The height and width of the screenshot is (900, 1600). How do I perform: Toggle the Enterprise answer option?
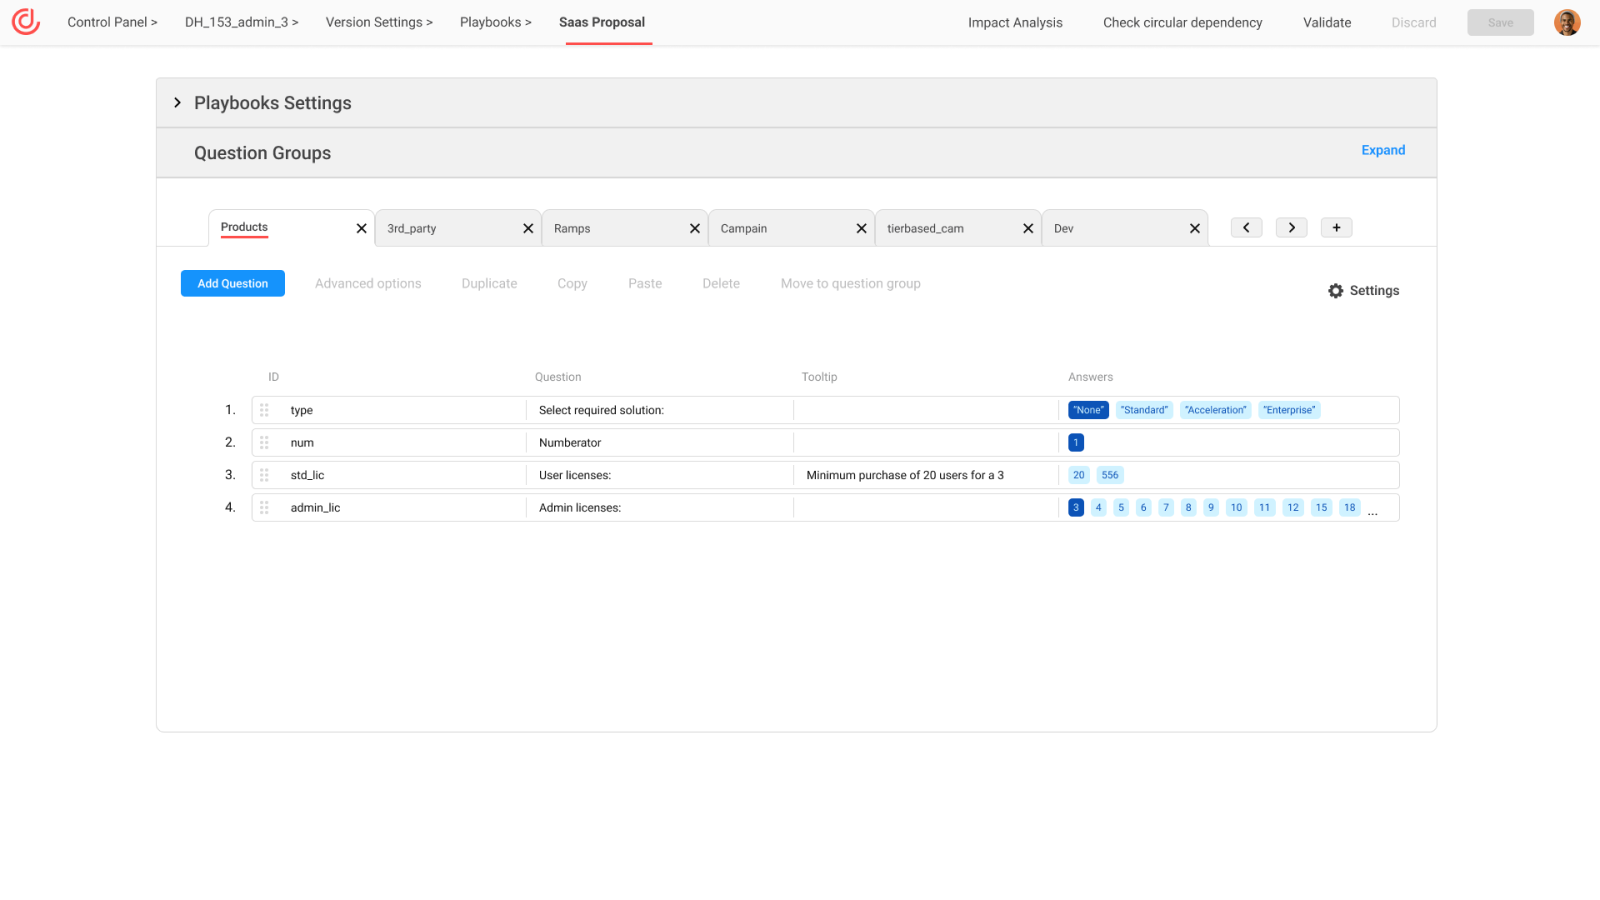coord(1289,409)
